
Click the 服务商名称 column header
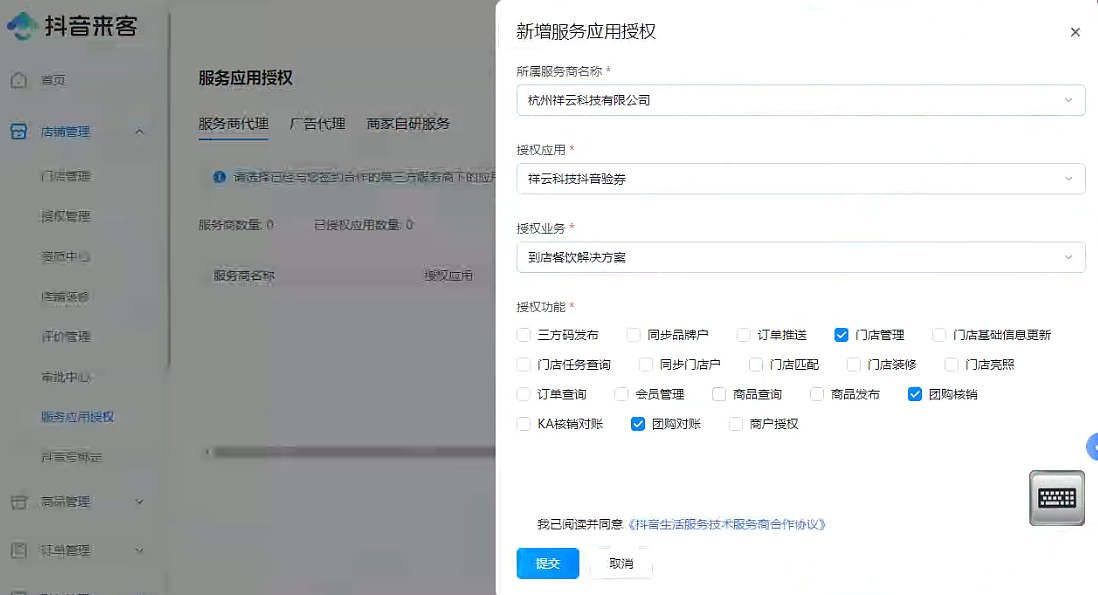(244, 276)
